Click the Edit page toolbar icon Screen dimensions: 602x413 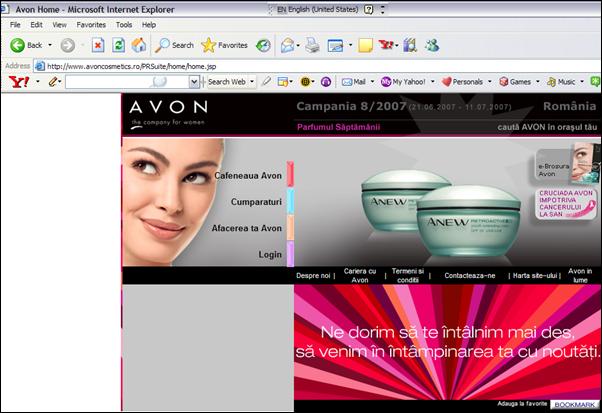(x=335, y=46)
